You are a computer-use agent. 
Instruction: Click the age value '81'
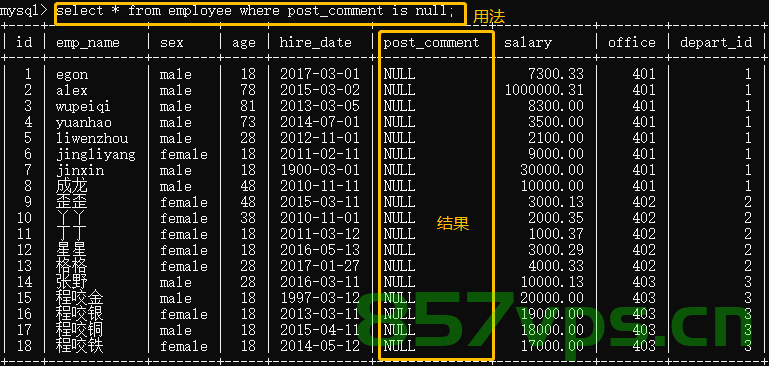pyautogui.click(x=248, y=106)
